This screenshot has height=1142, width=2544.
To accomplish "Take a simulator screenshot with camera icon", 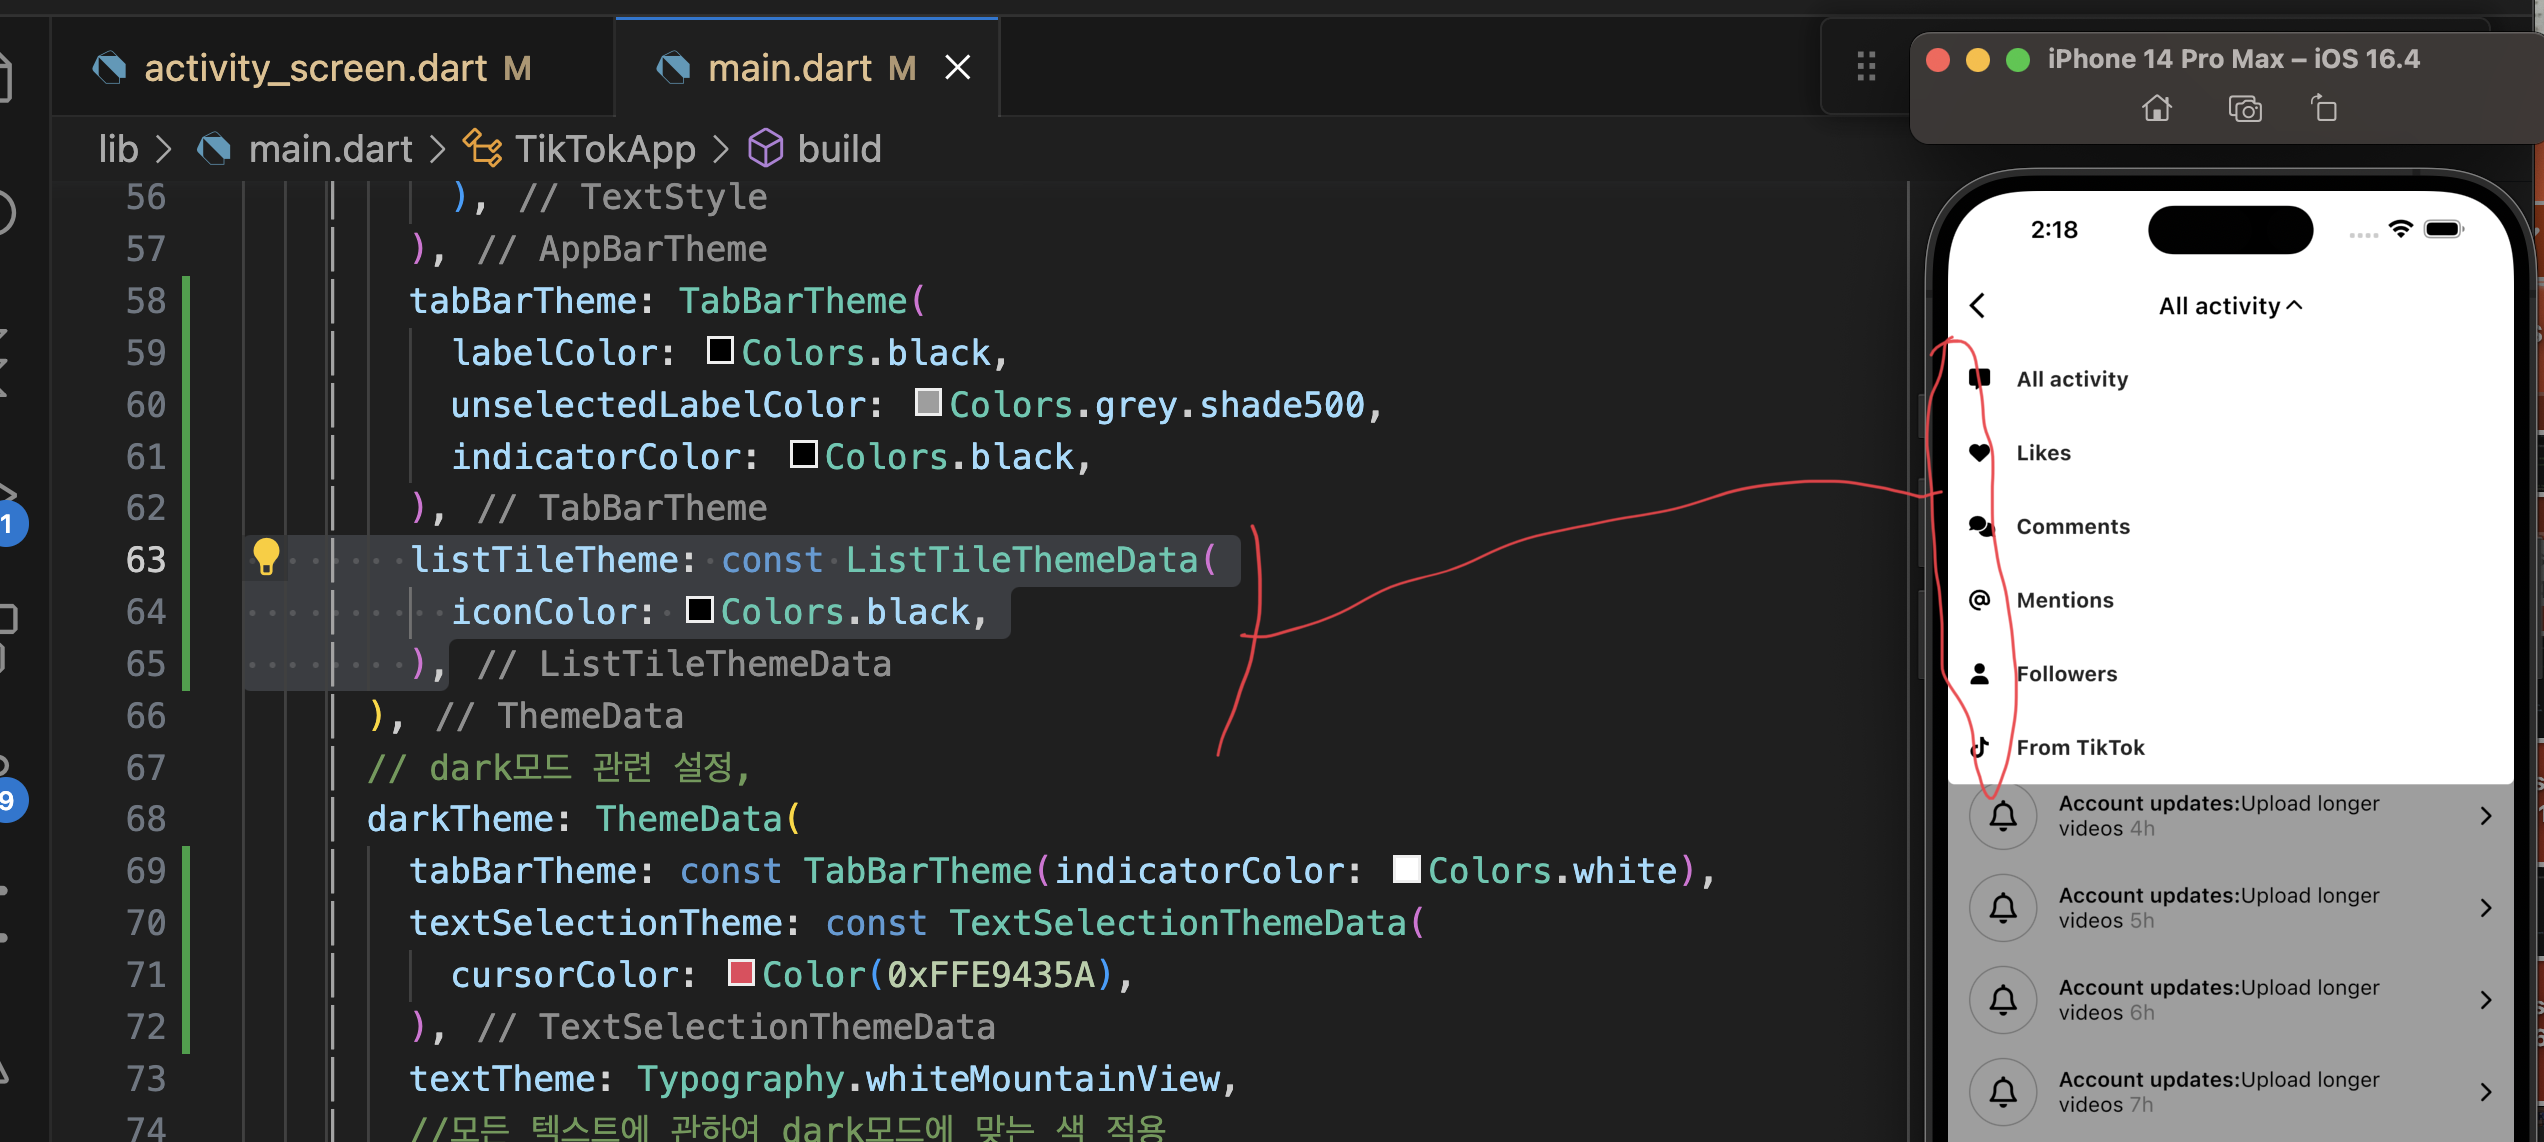I will pos(2245,108).
